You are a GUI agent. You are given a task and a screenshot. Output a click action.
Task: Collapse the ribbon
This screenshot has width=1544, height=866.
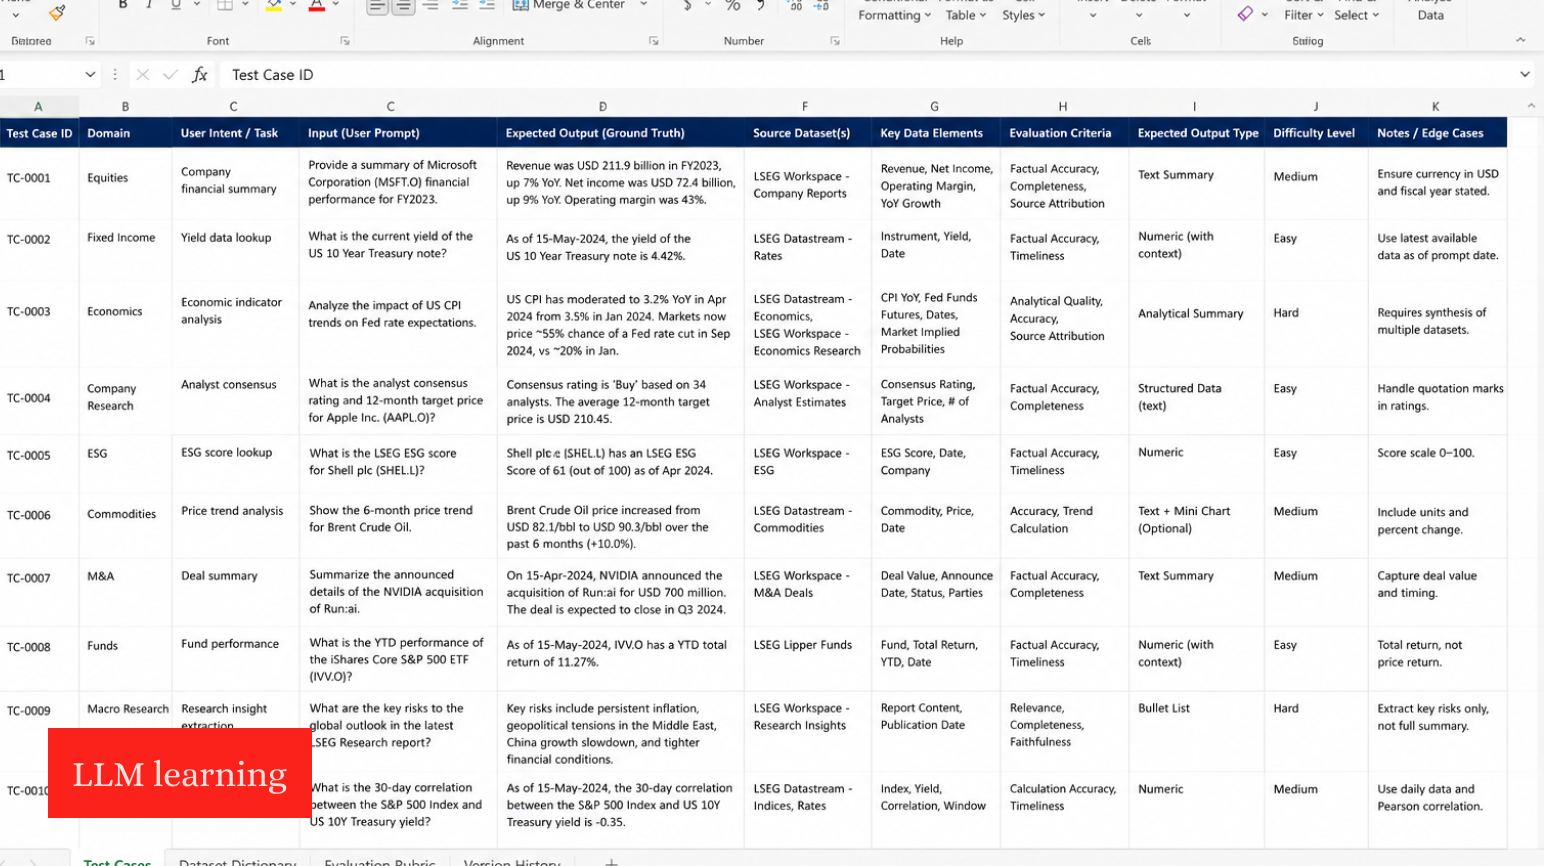tap(1521, 41)
